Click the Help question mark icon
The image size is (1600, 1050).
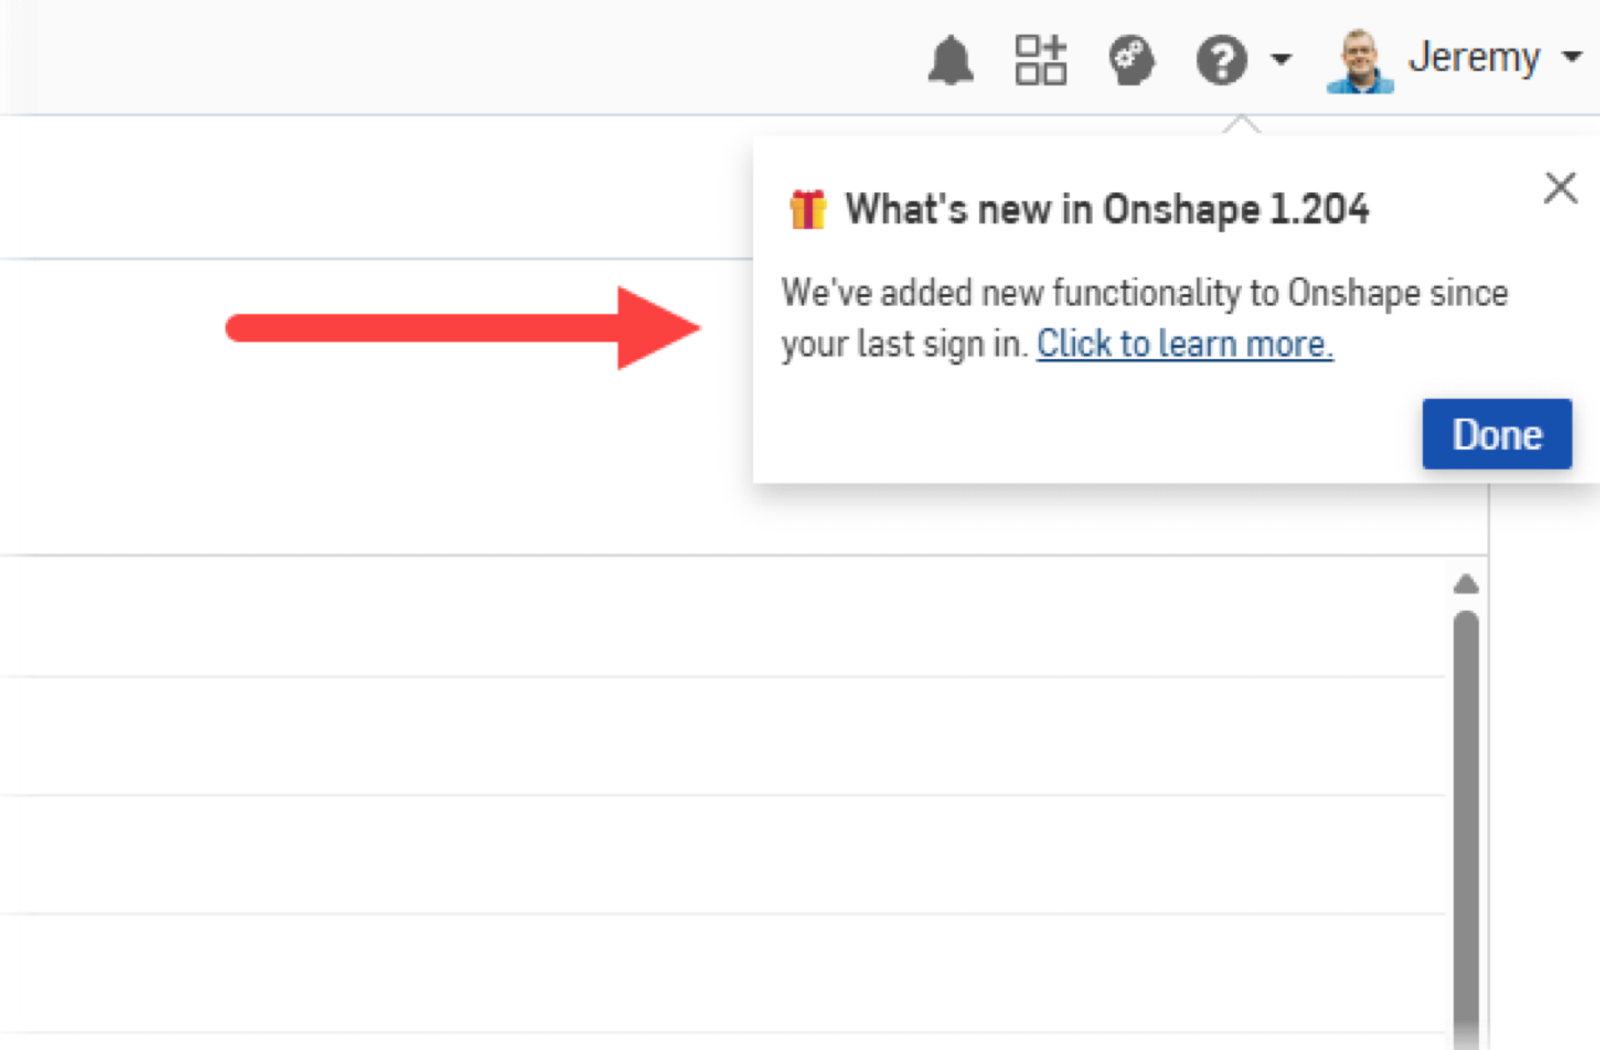pyautogui.click(x=1221, y=60)
